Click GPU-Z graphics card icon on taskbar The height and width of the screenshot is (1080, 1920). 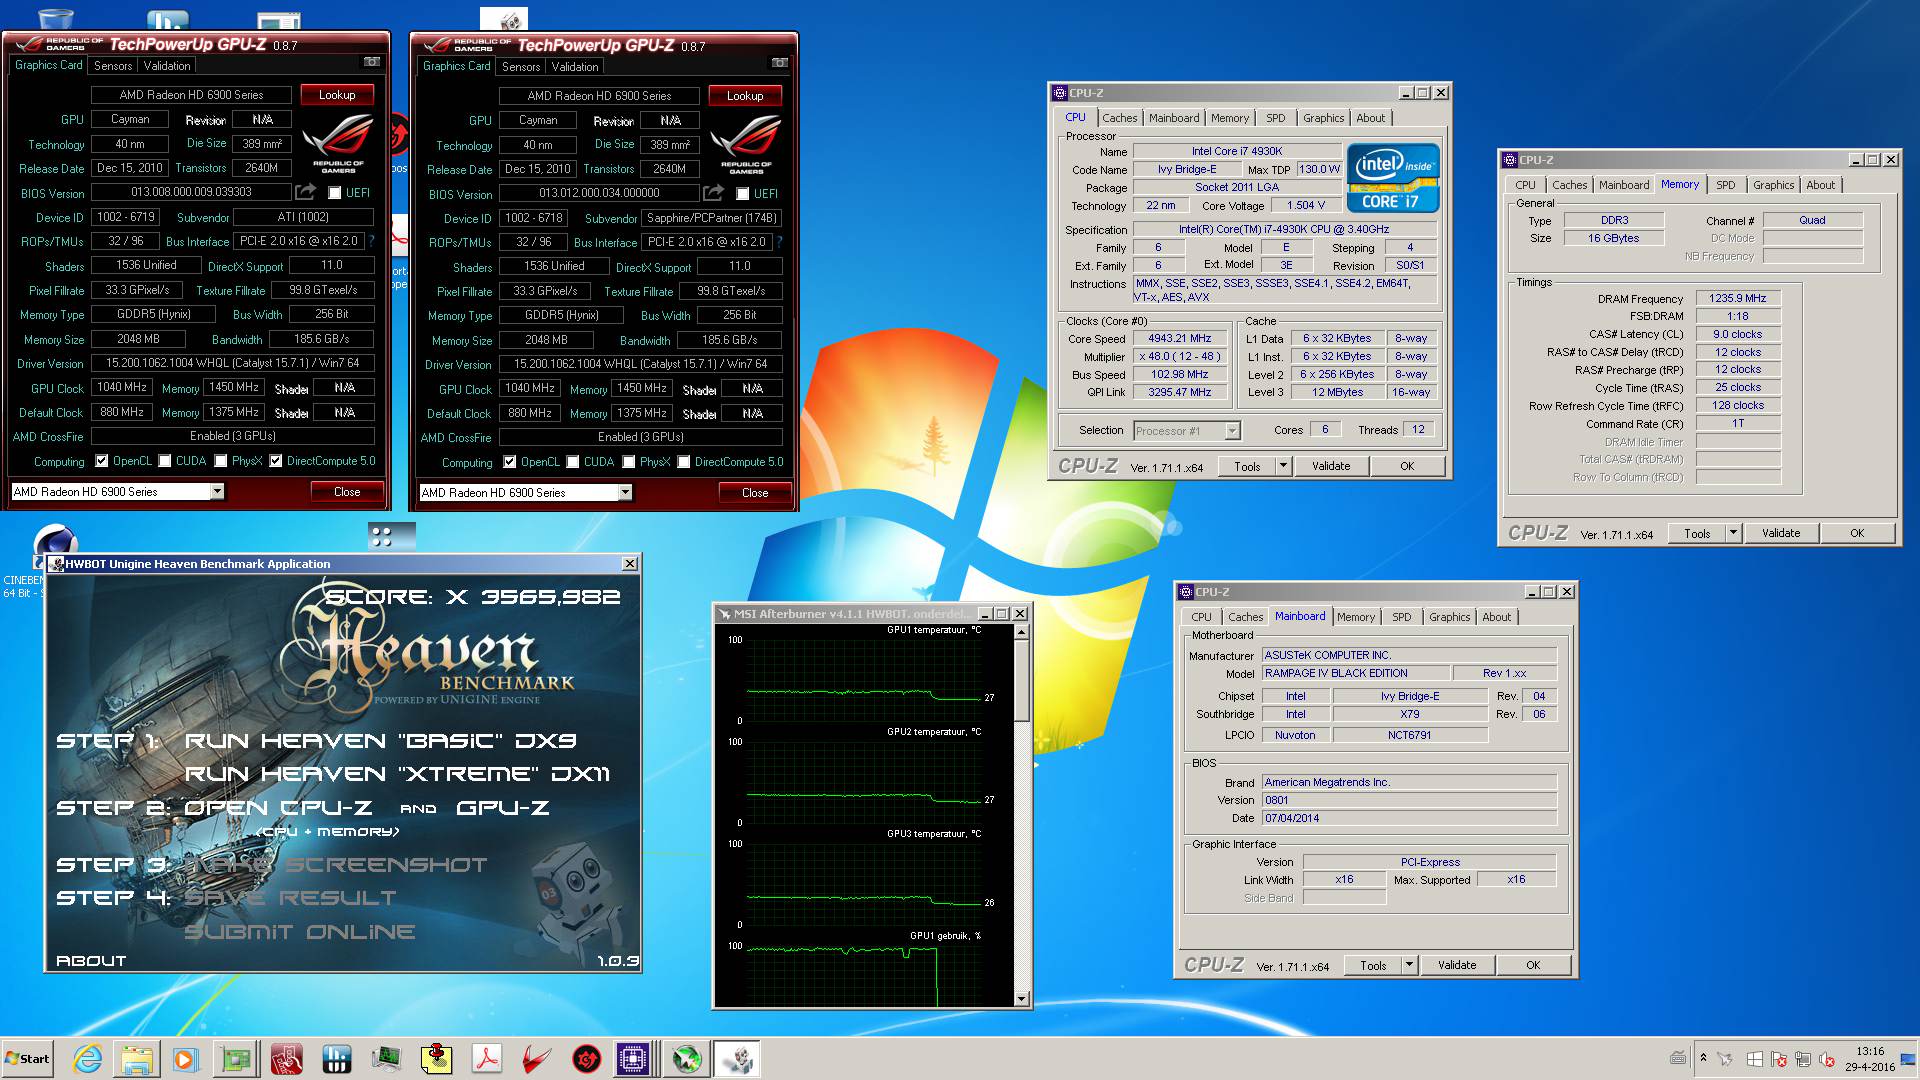(x=236, y=1059)
